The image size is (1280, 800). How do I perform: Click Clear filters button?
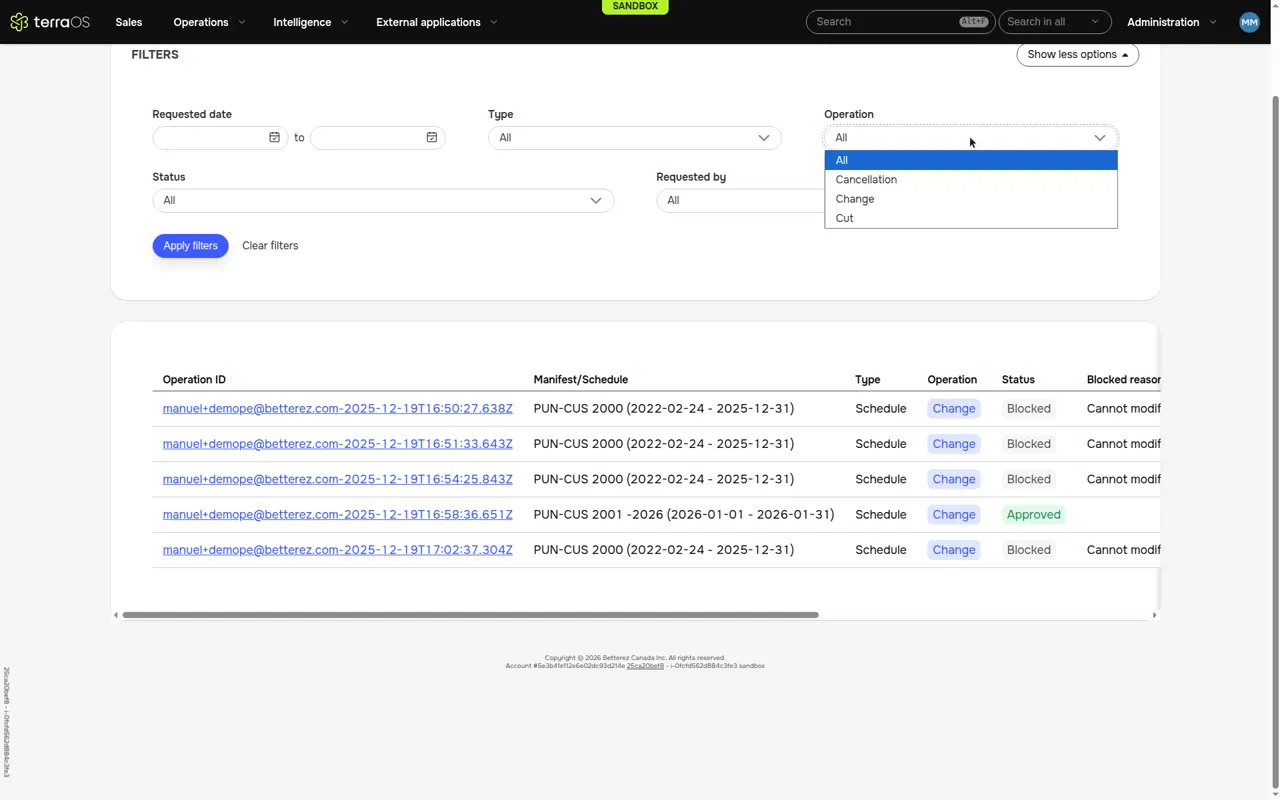coord(270,246)
